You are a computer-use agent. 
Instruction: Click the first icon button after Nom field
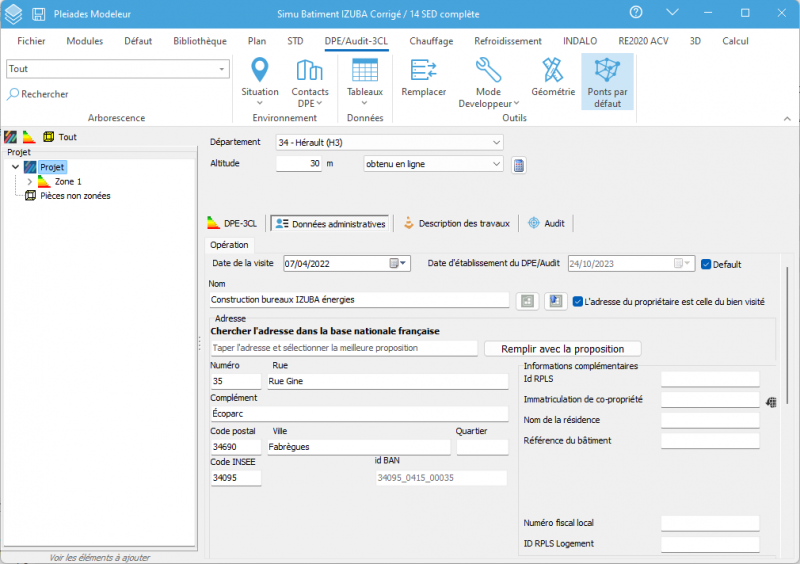[x=527, y=301]
